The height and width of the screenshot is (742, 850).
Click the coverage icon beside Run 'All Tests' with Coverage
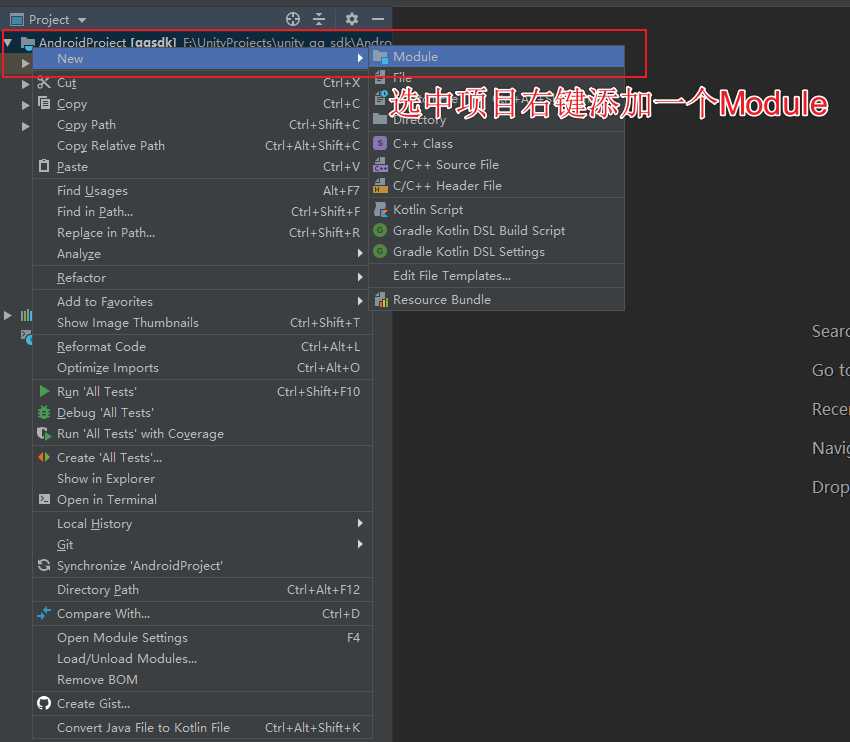point(43,433)
